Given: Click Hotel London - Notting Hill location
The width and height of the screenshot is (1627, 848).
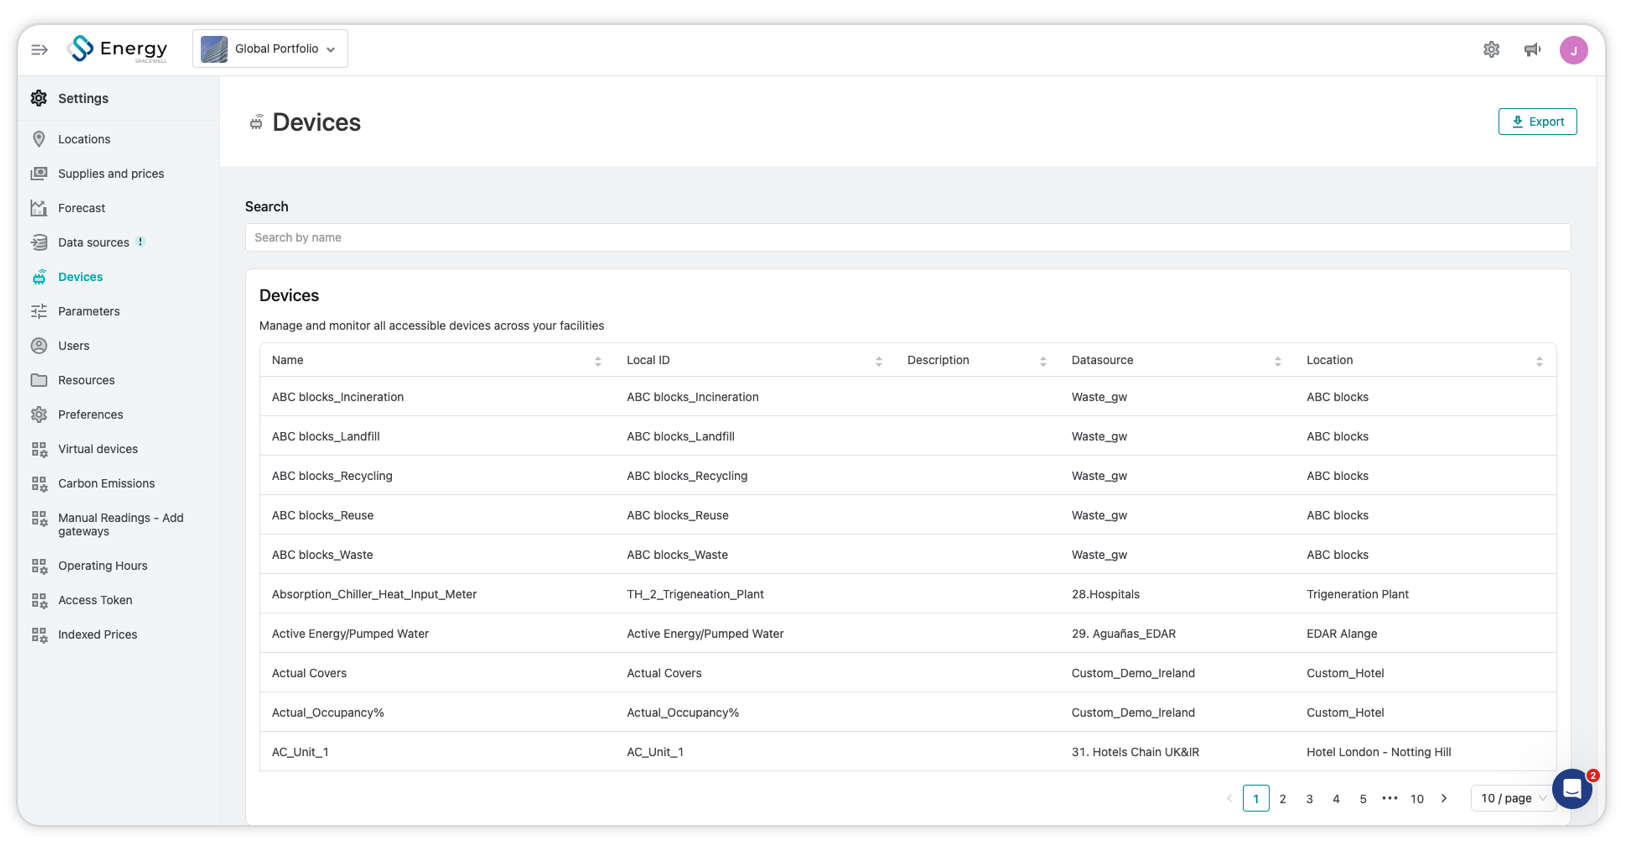Looking at the screenshot, I should point(1378,752).
